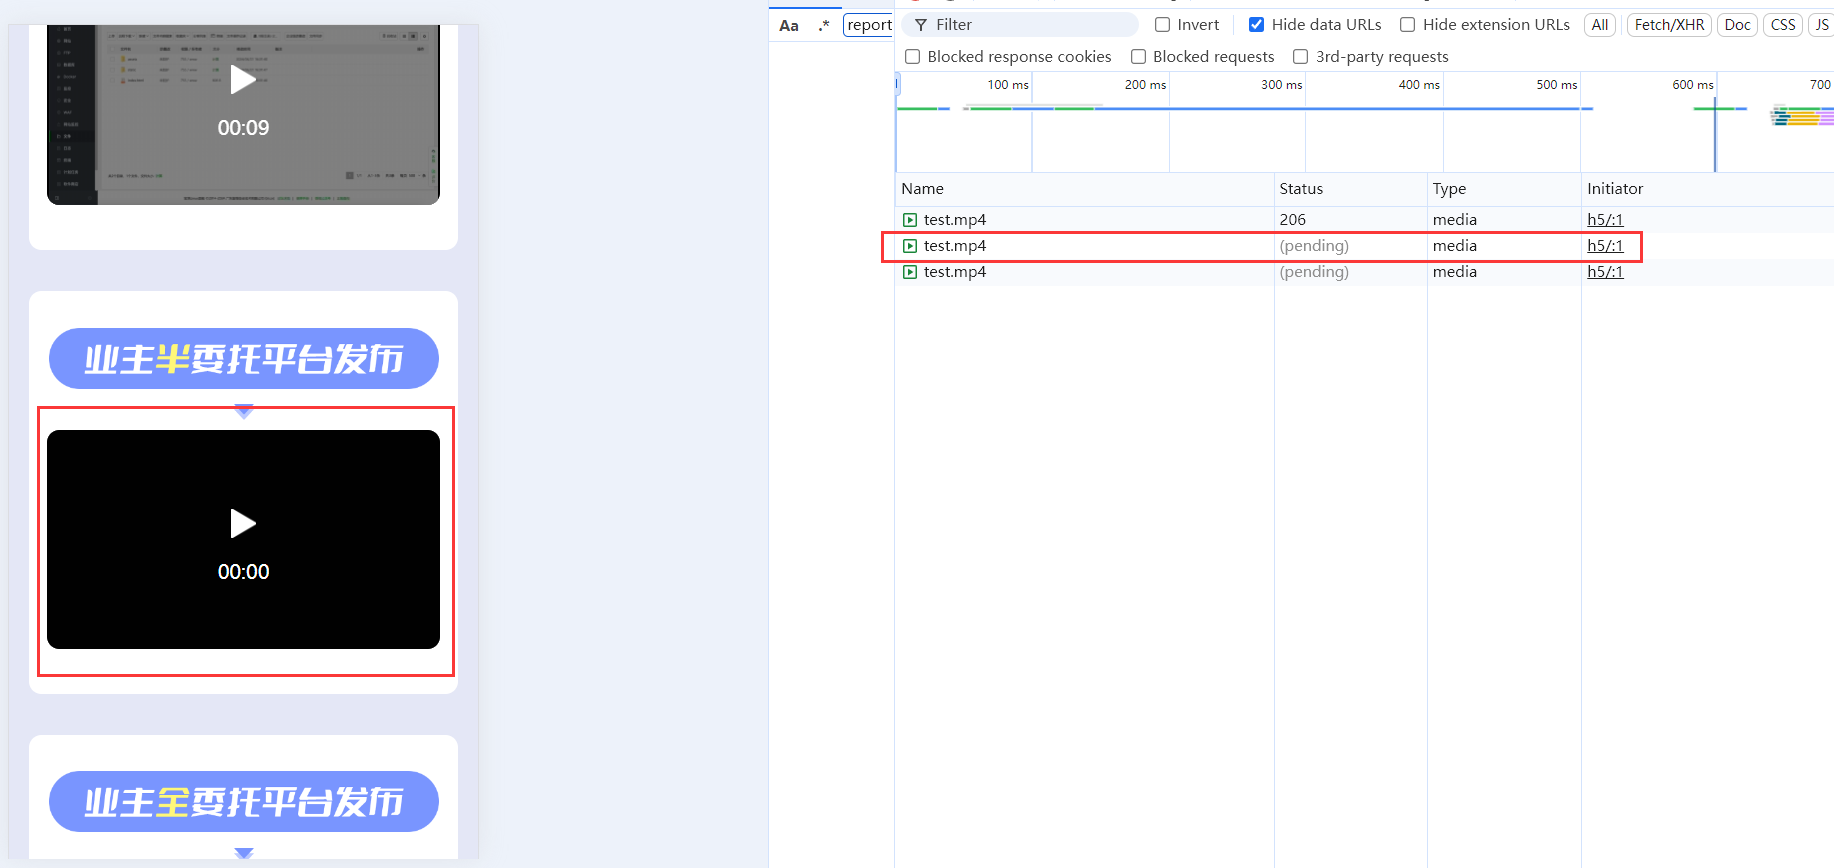Sort by the Name column header
The width and height of the screenshot is (1834, 868).
1084,189
